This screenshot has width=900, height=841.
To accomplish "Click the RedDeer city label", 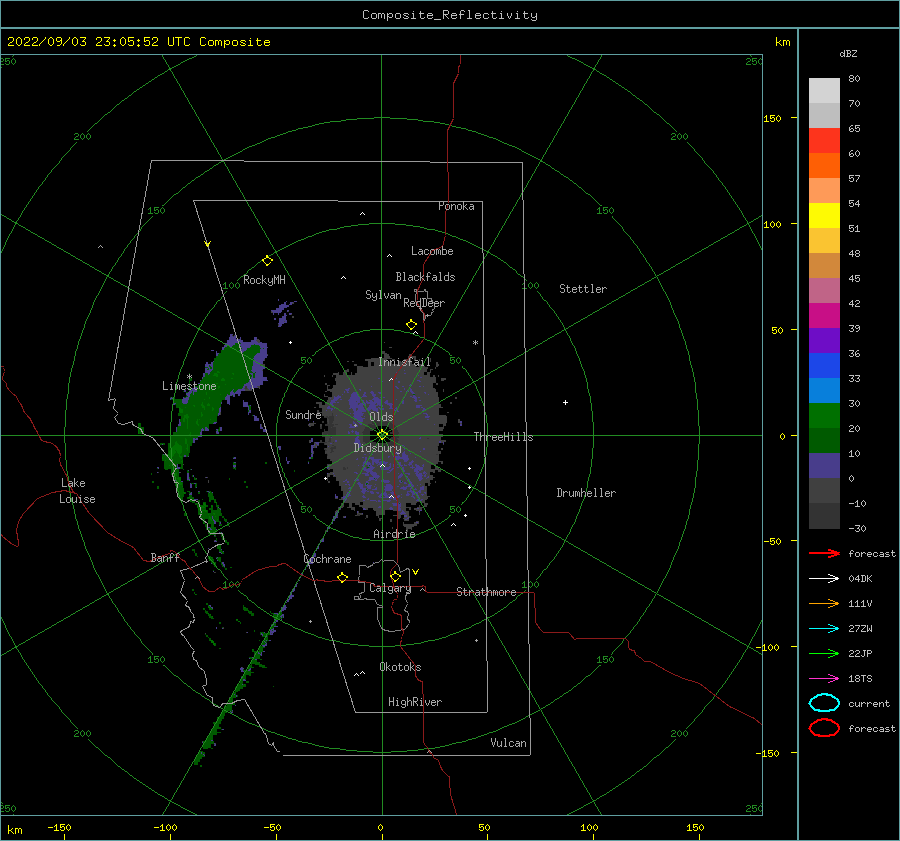I will tap(424, 303).
